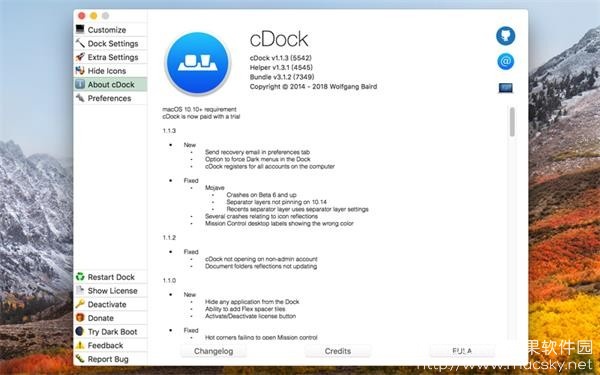This screenshot has width=600, height=375.
Task: Click the Hide Icons sidebar icon
Action: [80, 70]
